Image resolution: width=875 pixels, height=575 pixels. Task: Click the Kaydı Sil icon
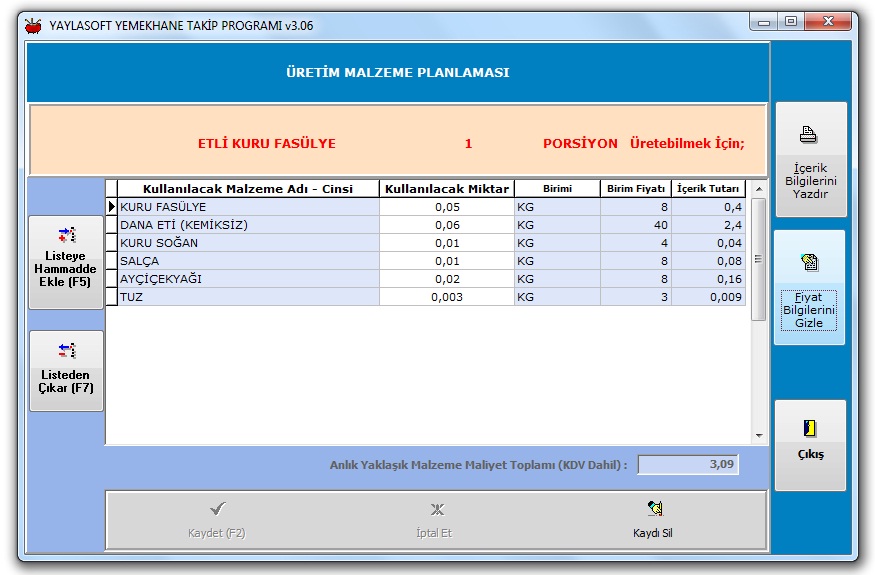coord(655,508)
